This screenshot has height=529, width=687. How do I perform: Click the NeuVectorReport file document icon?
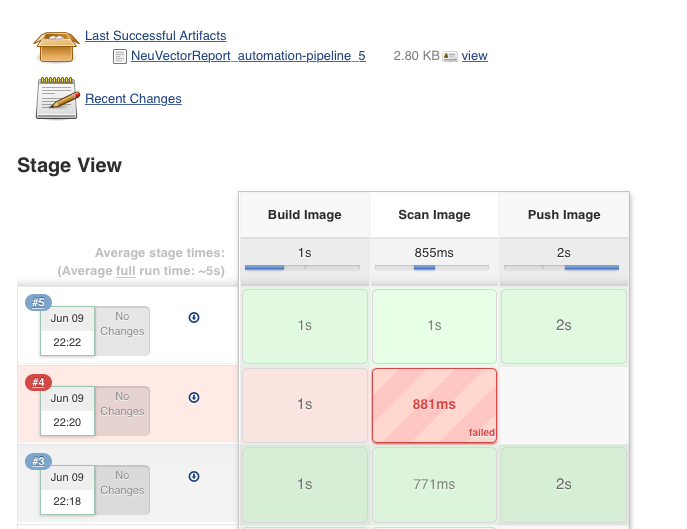click(x=120, y=57)
